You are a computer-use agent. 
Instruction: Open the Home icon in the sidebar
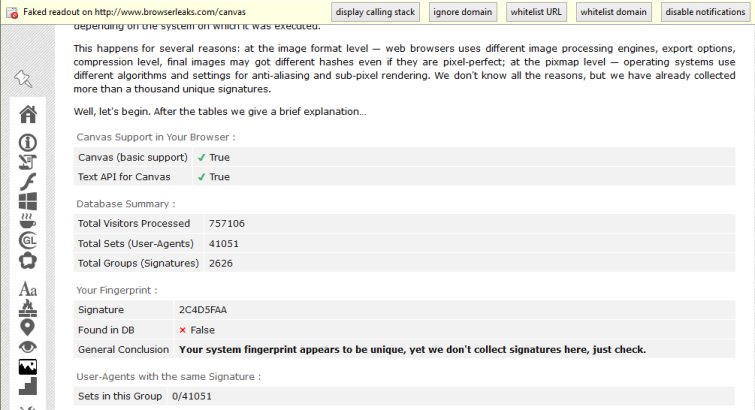[x=28, y=114]
